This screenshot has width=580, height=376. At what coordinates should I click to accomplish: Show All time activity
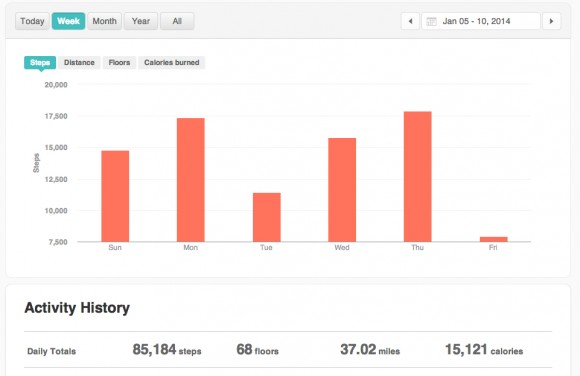[177, 21]
